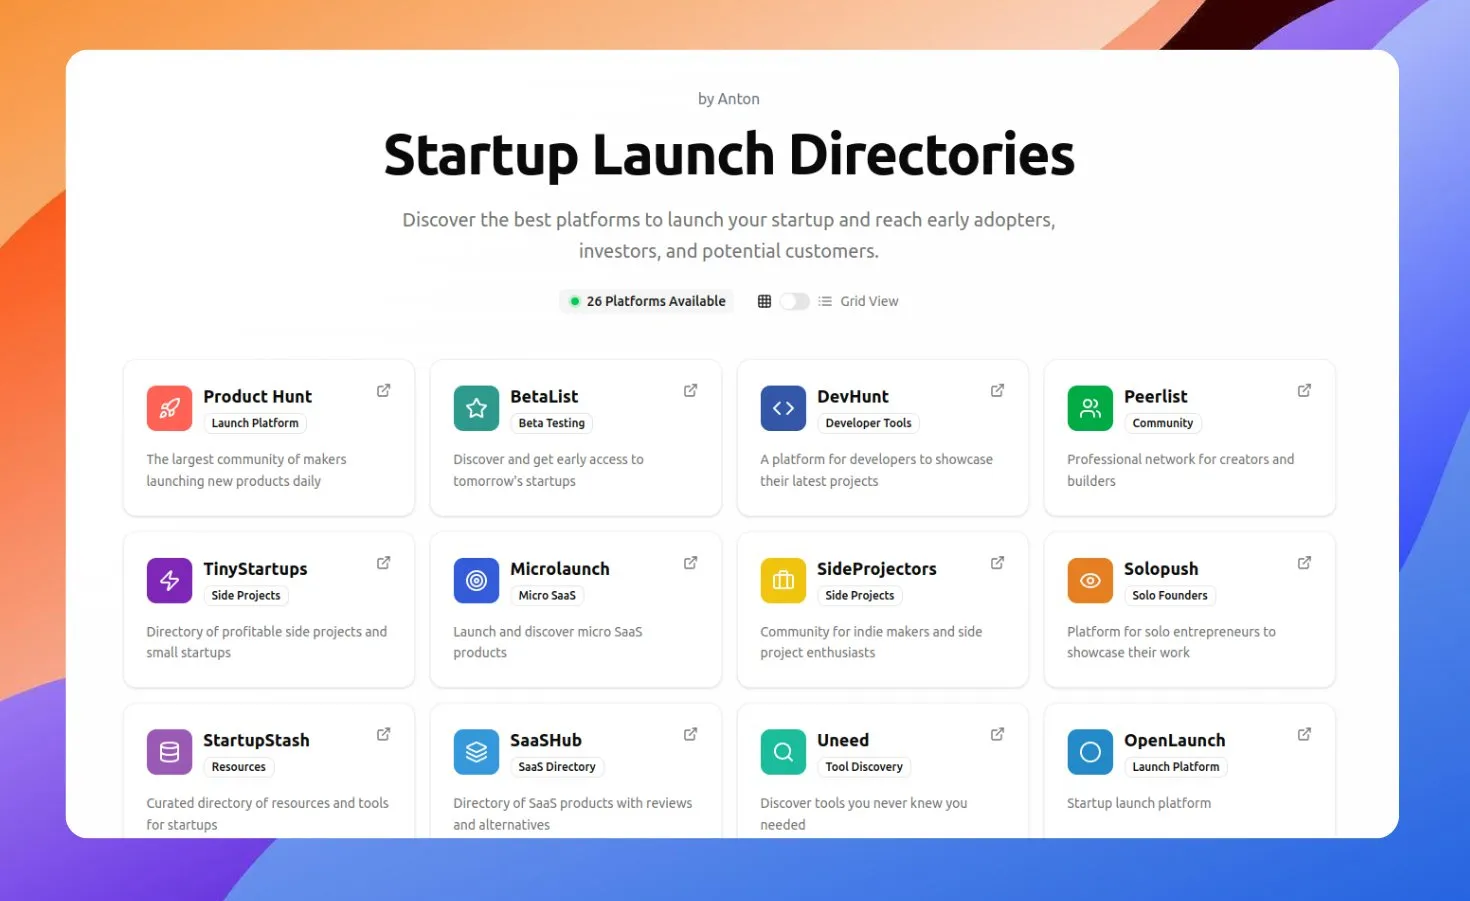Open the Peerlist title link
This screenshot has width=1470, height=901.
point(1155,396)
